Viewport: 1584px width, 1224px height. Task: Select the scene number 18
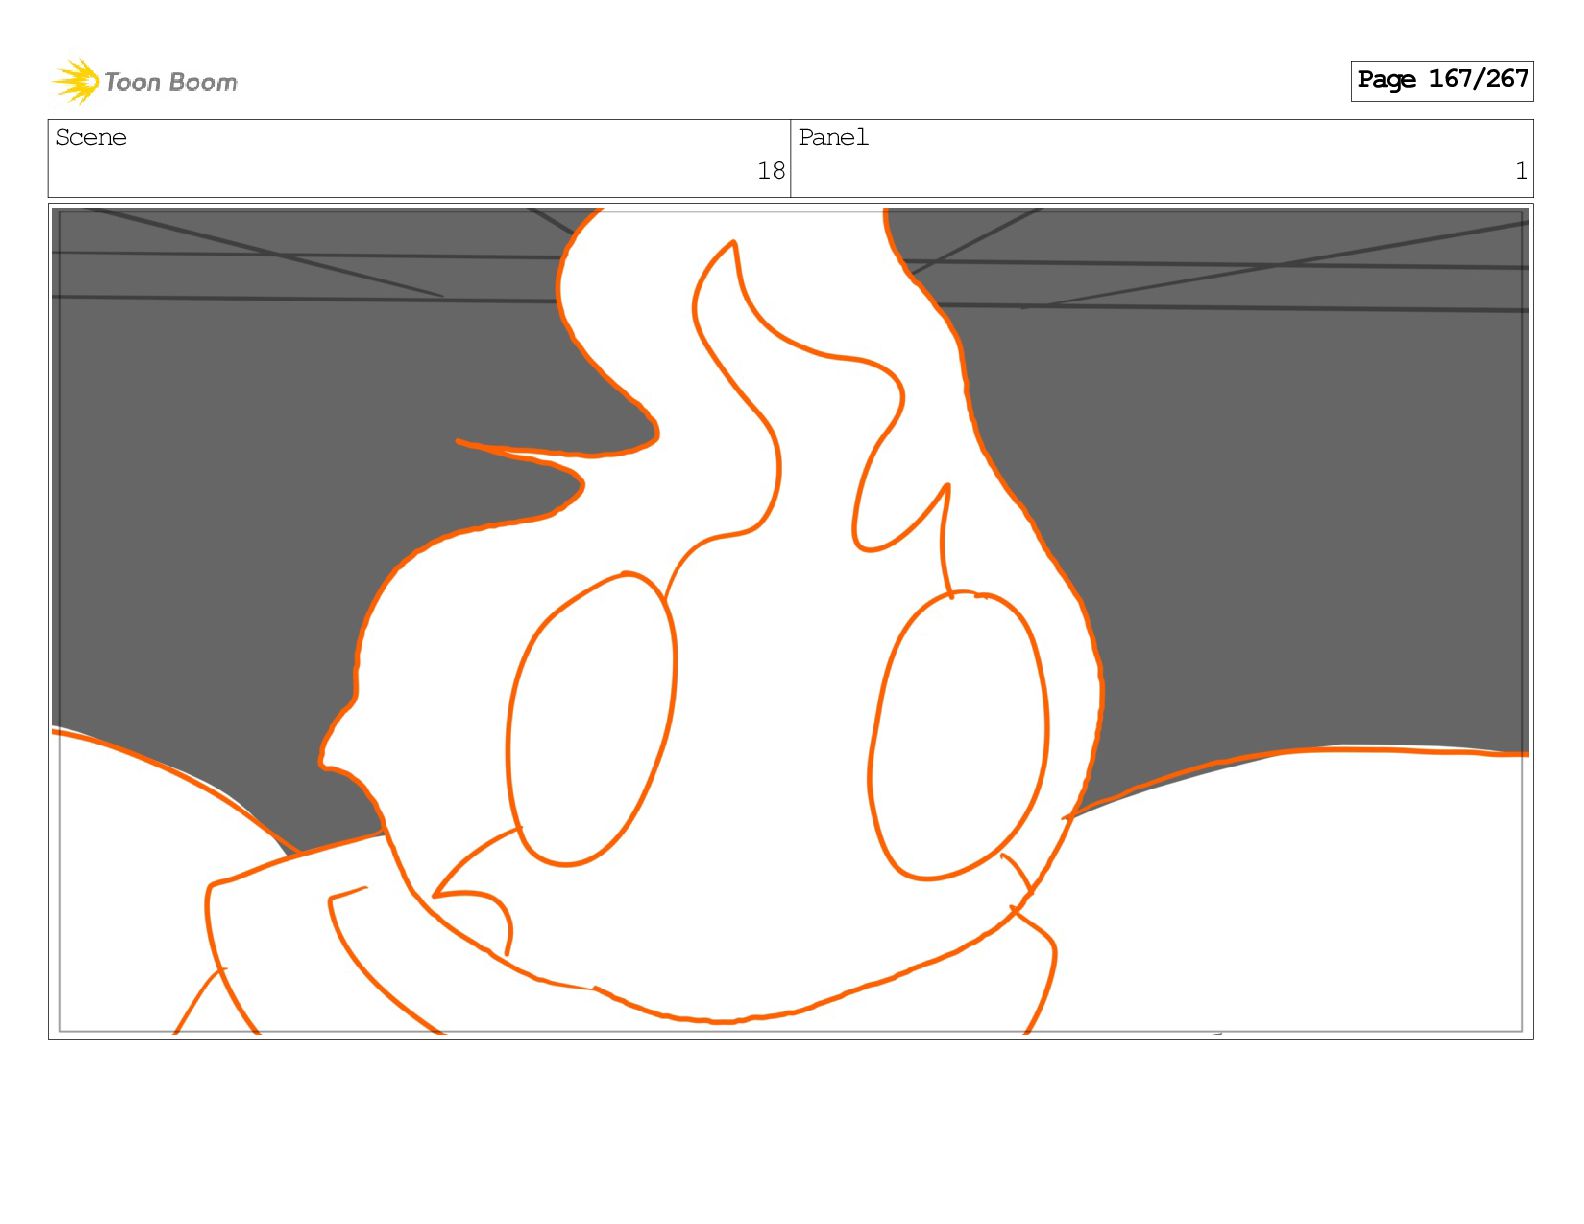pyautogui.click(x=771, y=171)
